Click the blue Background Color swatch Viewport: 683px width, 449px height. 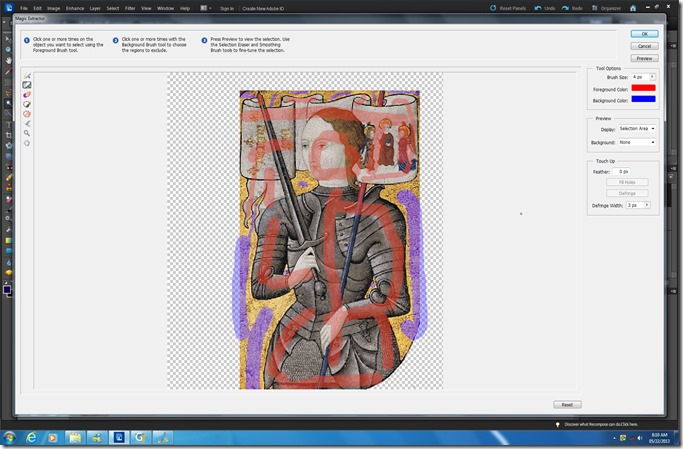pos(643,100)
